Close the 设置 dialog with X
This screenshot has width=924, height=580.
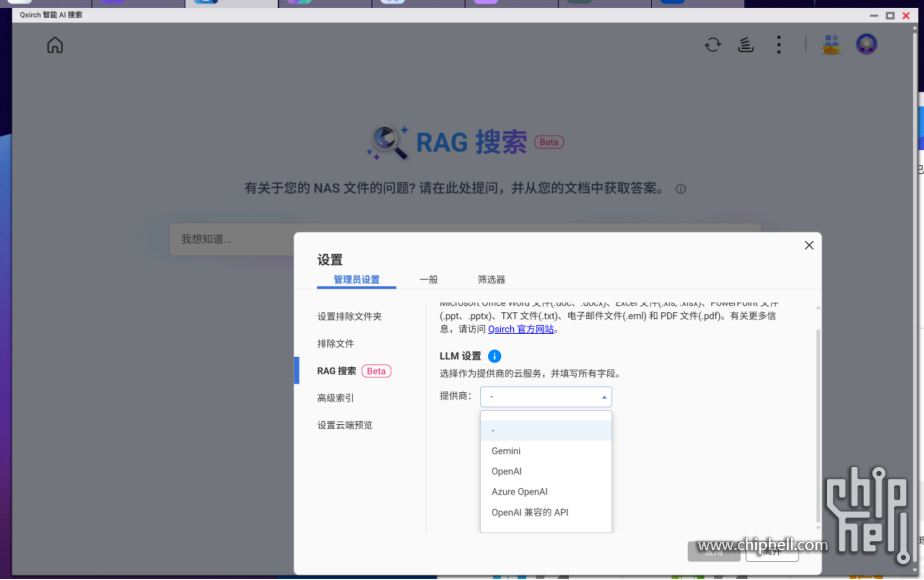(x=809, y=245)
